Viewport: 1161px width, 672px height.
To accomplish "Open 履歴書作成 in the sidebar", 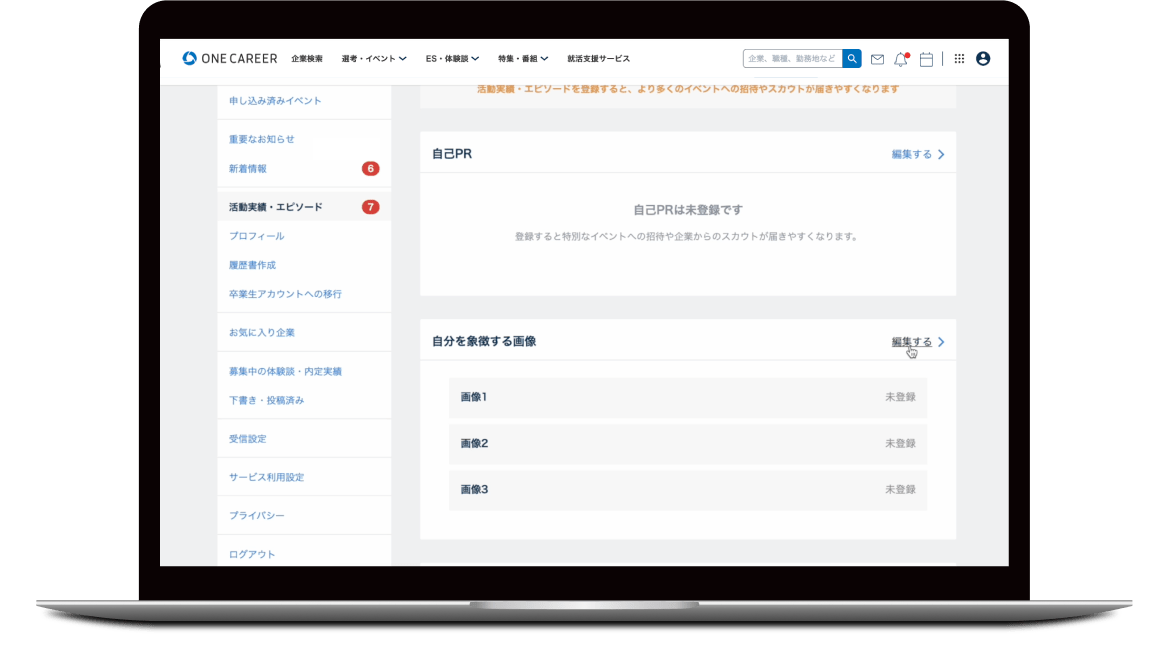I will point(252,265).
